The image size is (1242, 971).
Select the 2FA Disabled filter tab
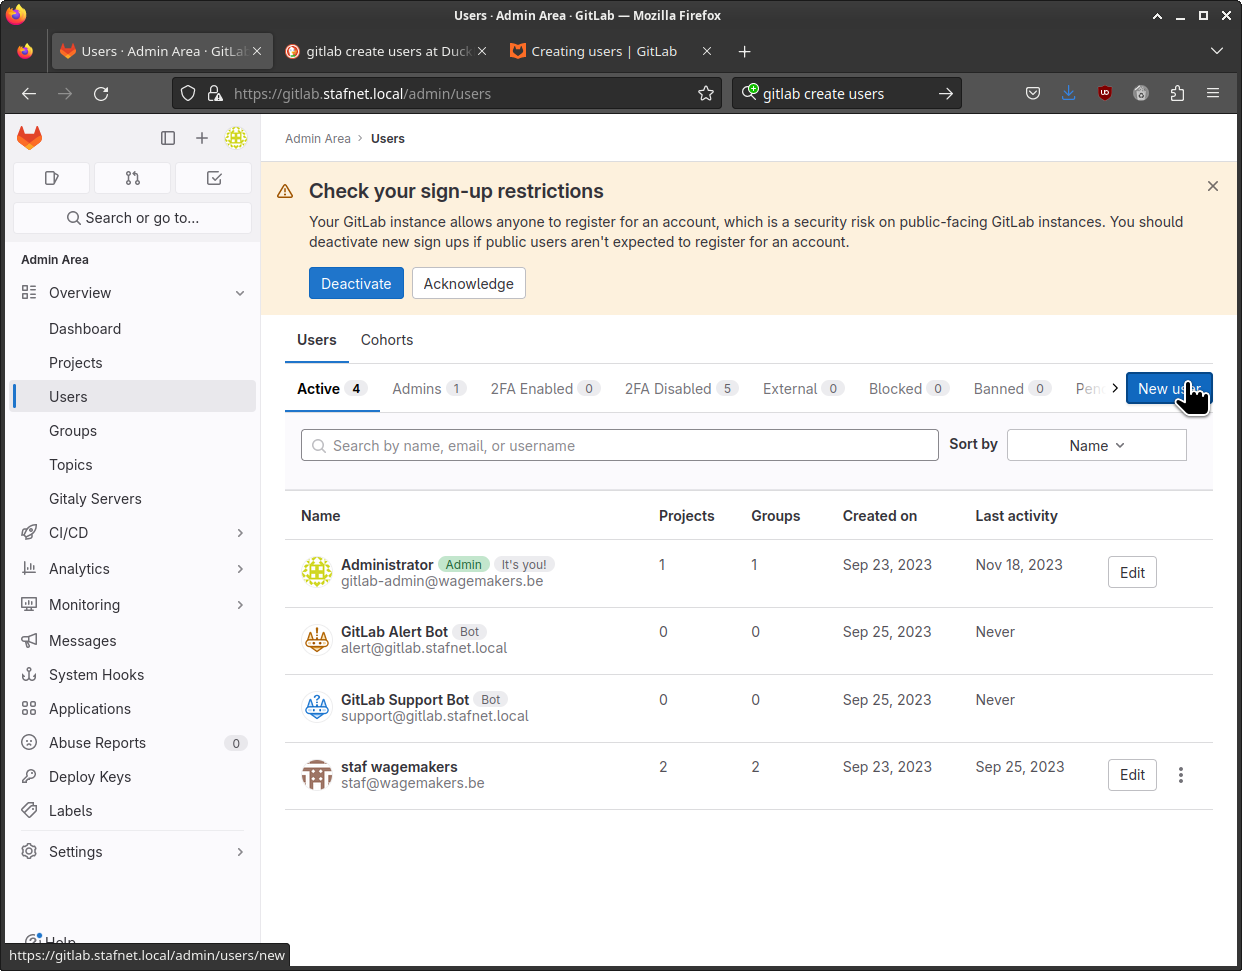coord(680,389)
